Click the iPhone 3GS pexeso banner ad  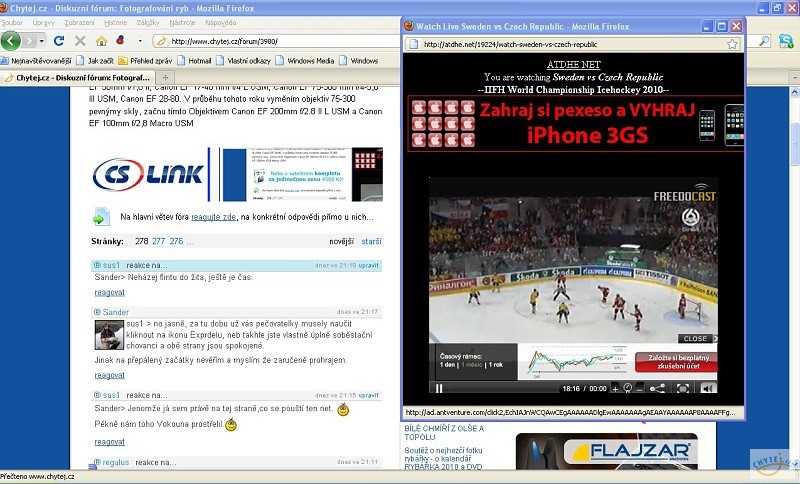click(x=576, y=123)
